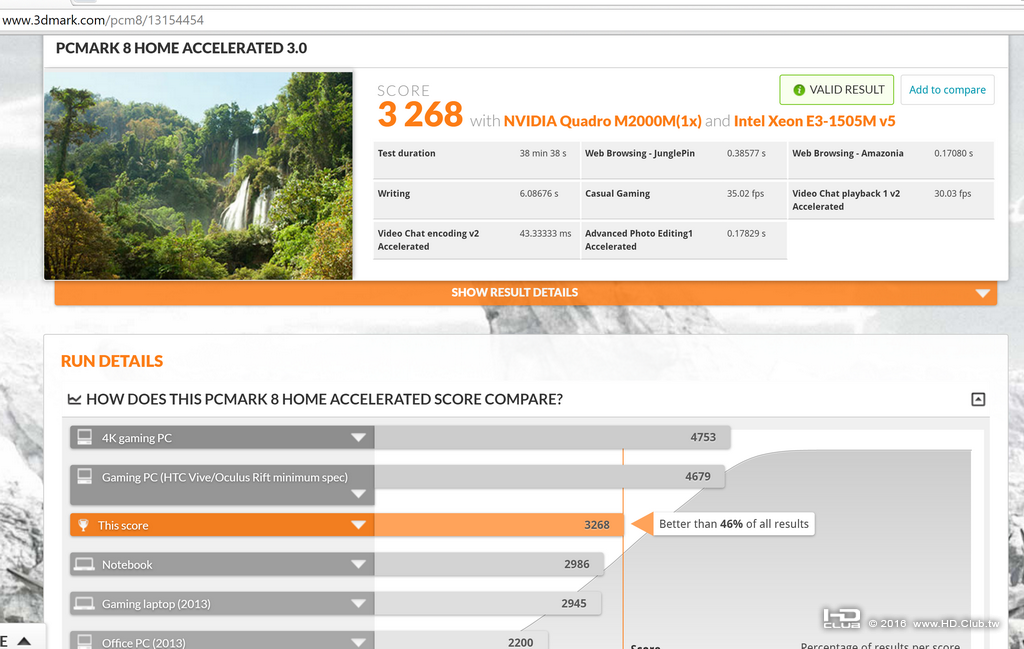Click the trophy icon on This score

pyautogui.click(x=83, y=525)
